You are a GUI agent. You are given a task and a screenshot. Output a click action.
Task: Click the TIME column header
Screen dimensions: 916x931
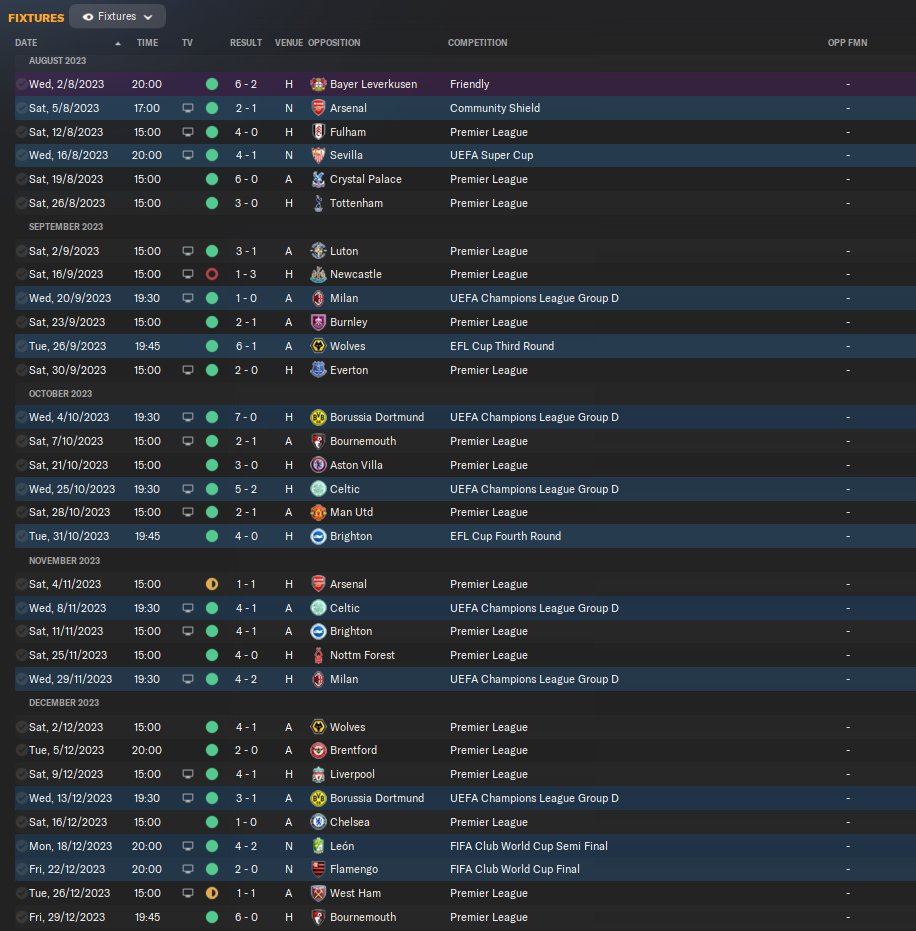[x=147, y=43]
